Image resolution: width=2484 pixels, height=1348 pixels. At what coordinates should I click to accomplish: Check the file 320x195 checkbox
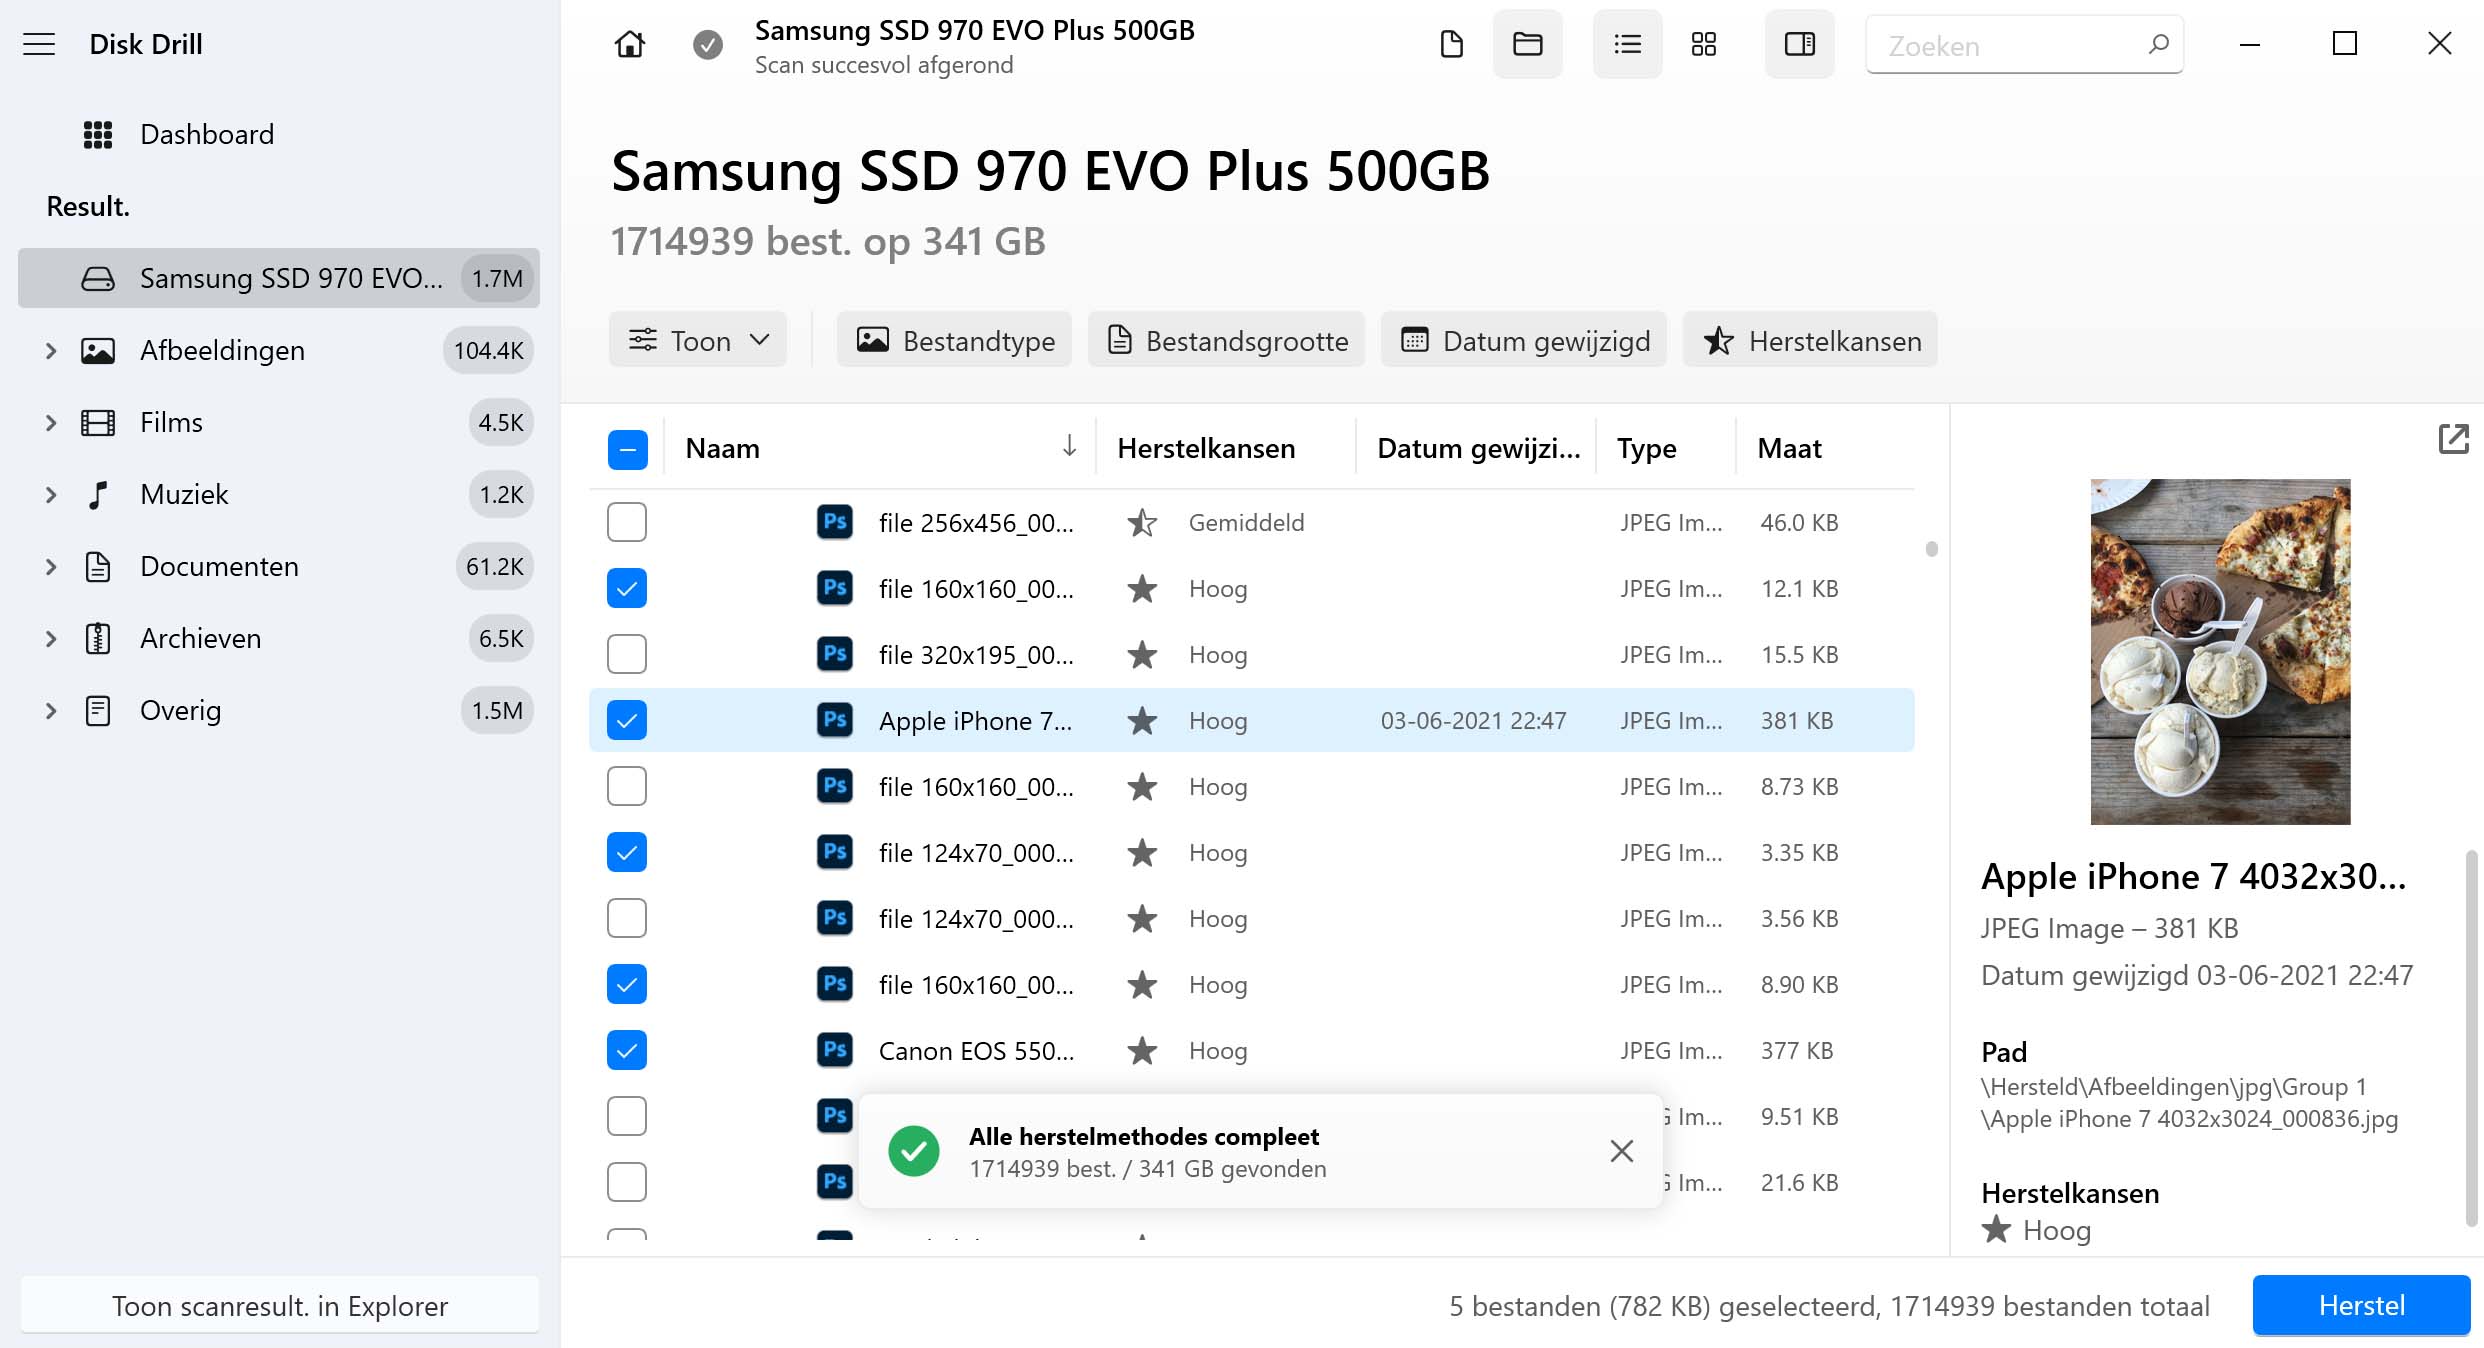coord(627,654)
